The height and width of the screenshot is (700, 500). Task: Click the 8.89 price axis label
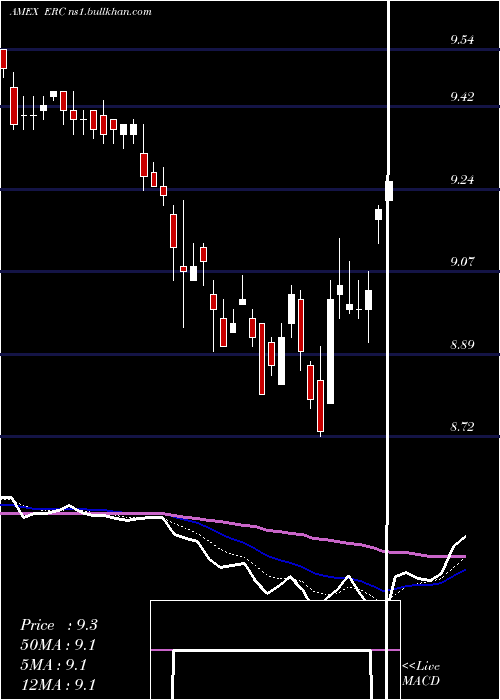(462, 344)
